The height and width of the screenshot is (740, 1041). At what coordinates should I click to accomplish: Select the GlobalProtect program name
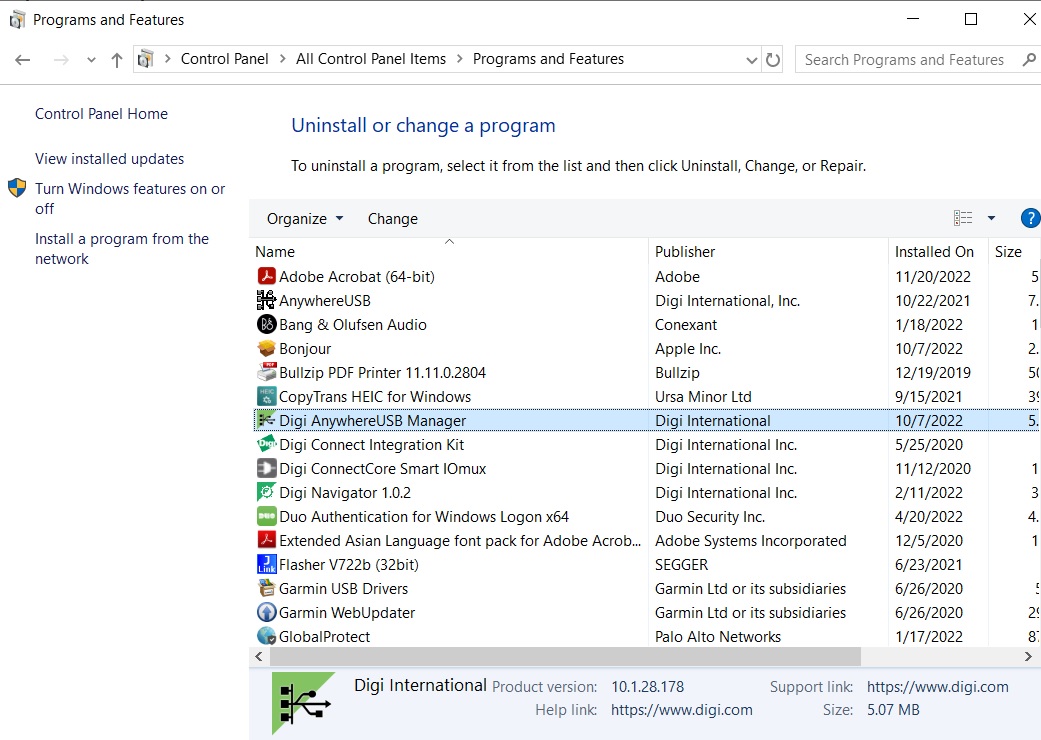pyautogui.click(x=325, y=636)
